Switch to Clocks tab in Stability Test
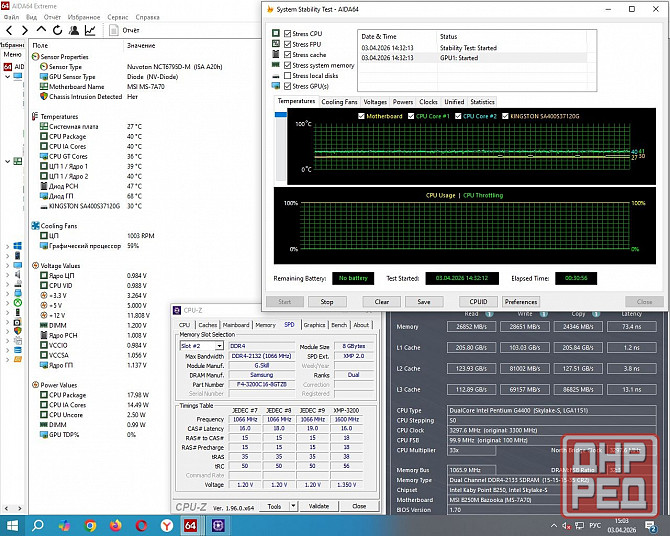The width and height of the screenshot is (670, 536). coord(428,102)
